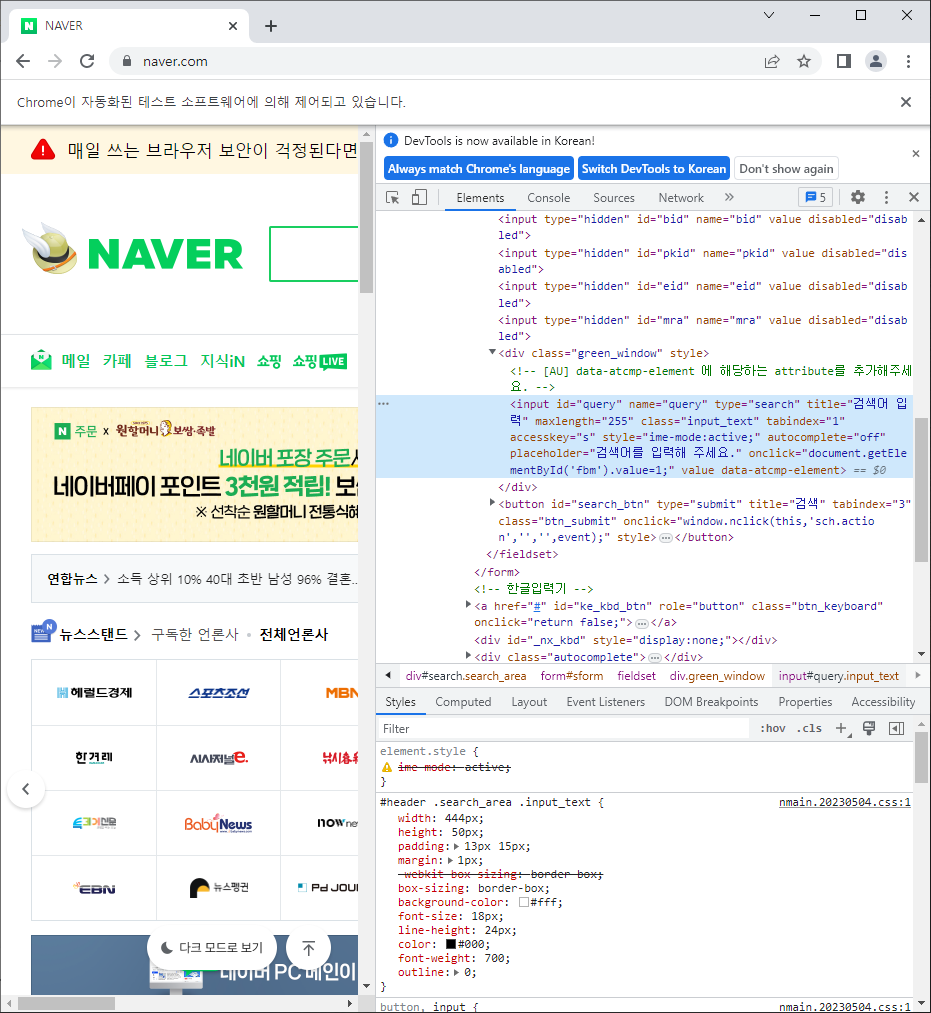Image resolution: width=931 pixels, height=1013 pixels.
Task: Click Always match Chrome's language
Action: 479,169
